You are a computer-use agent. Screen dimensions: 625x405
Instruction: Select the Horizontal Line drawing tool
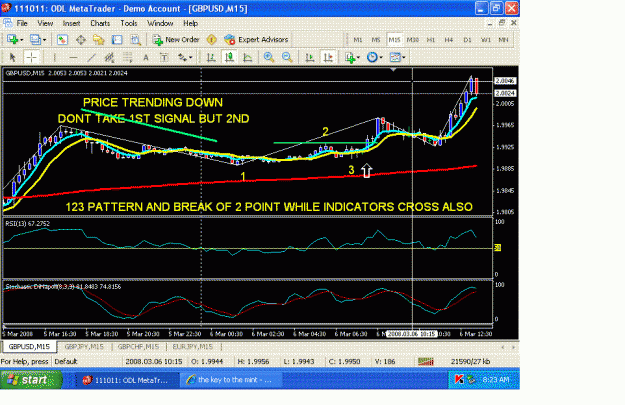[x=73, y=57]
